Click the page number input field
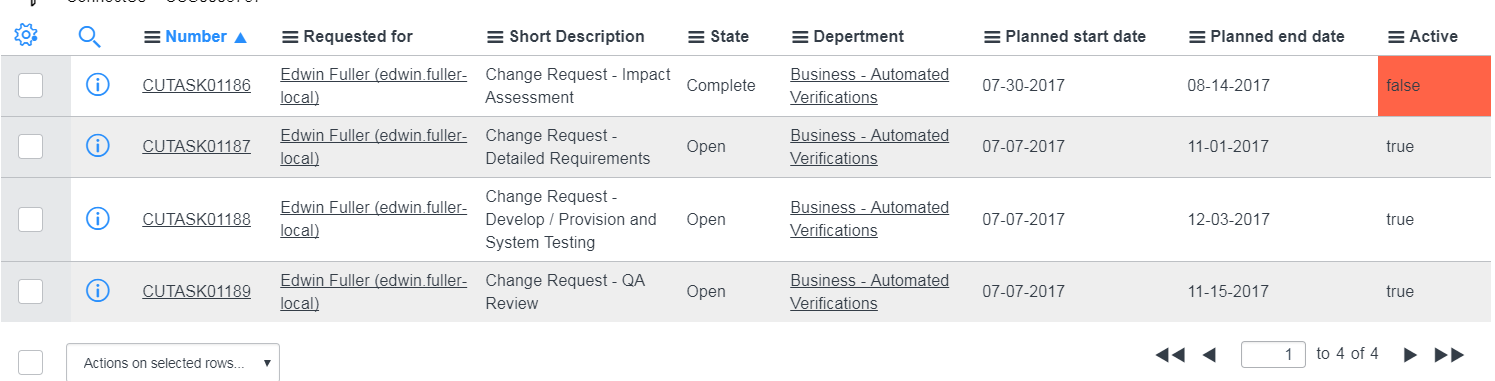This screenshot has height=381, width=1495. [x=1274, y=354]
